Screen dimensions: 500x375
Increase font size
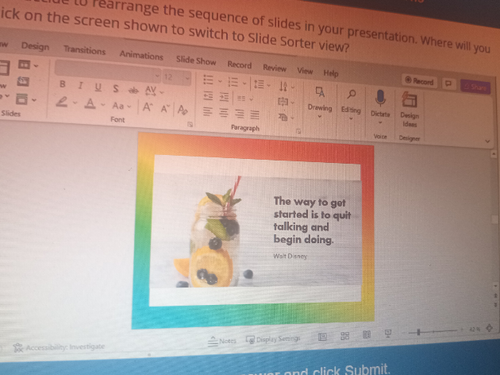coord(147,107)
